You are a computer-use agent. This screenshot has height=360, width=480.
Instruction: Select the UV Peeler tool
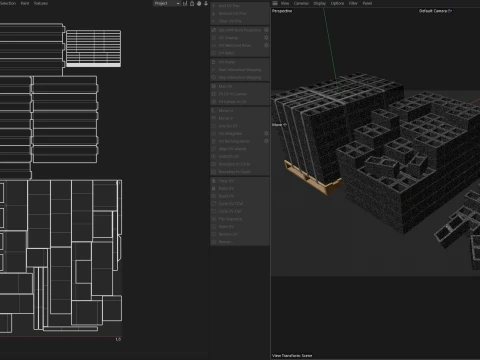[240, 62]
